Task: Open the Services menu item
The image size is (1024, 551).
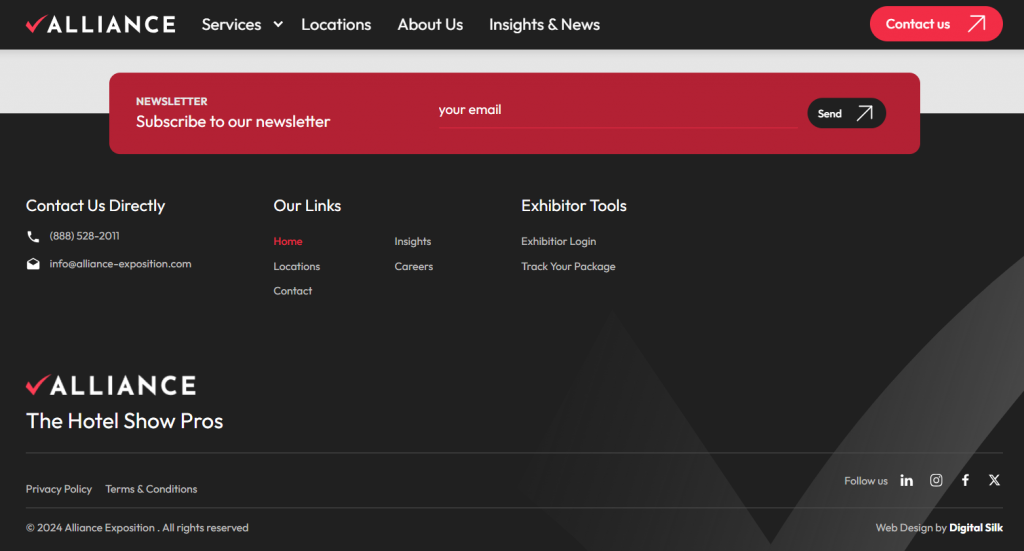Action: click(231, 25)
